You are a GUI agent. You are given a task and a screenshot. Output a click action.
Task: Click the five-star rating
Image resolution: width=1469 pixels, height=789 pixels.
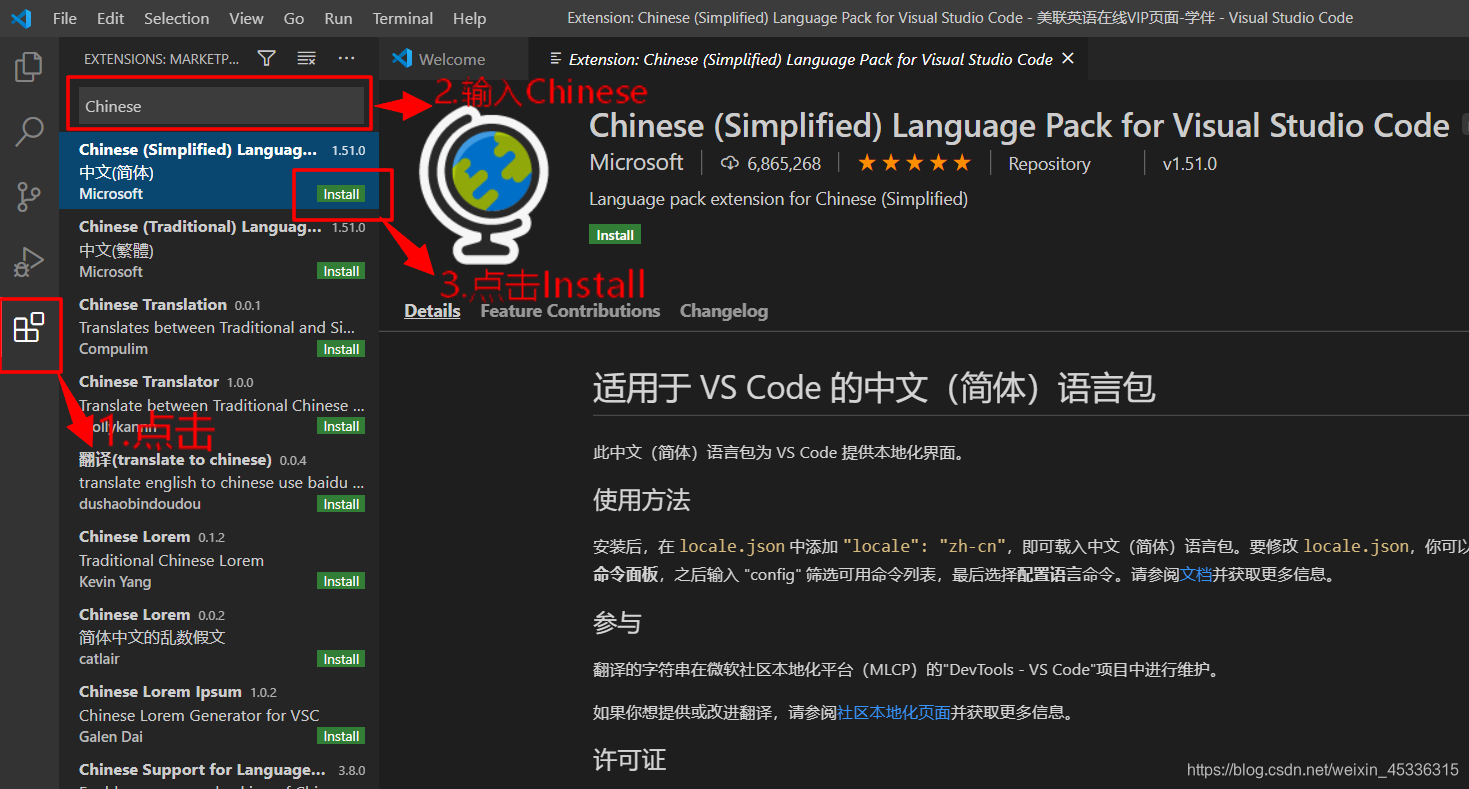tap(914, 163)
